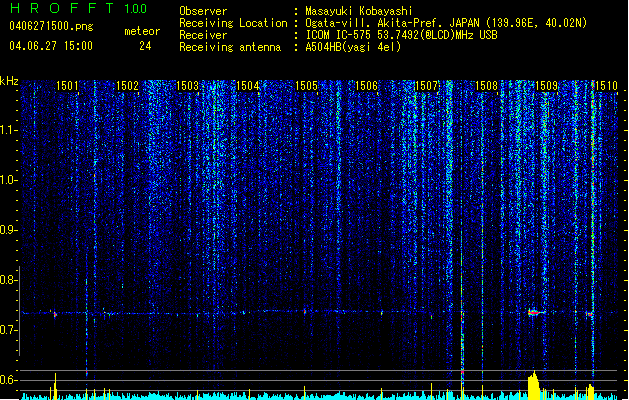
Task: Click the HROFFT program title
Action: coord(63,8)
